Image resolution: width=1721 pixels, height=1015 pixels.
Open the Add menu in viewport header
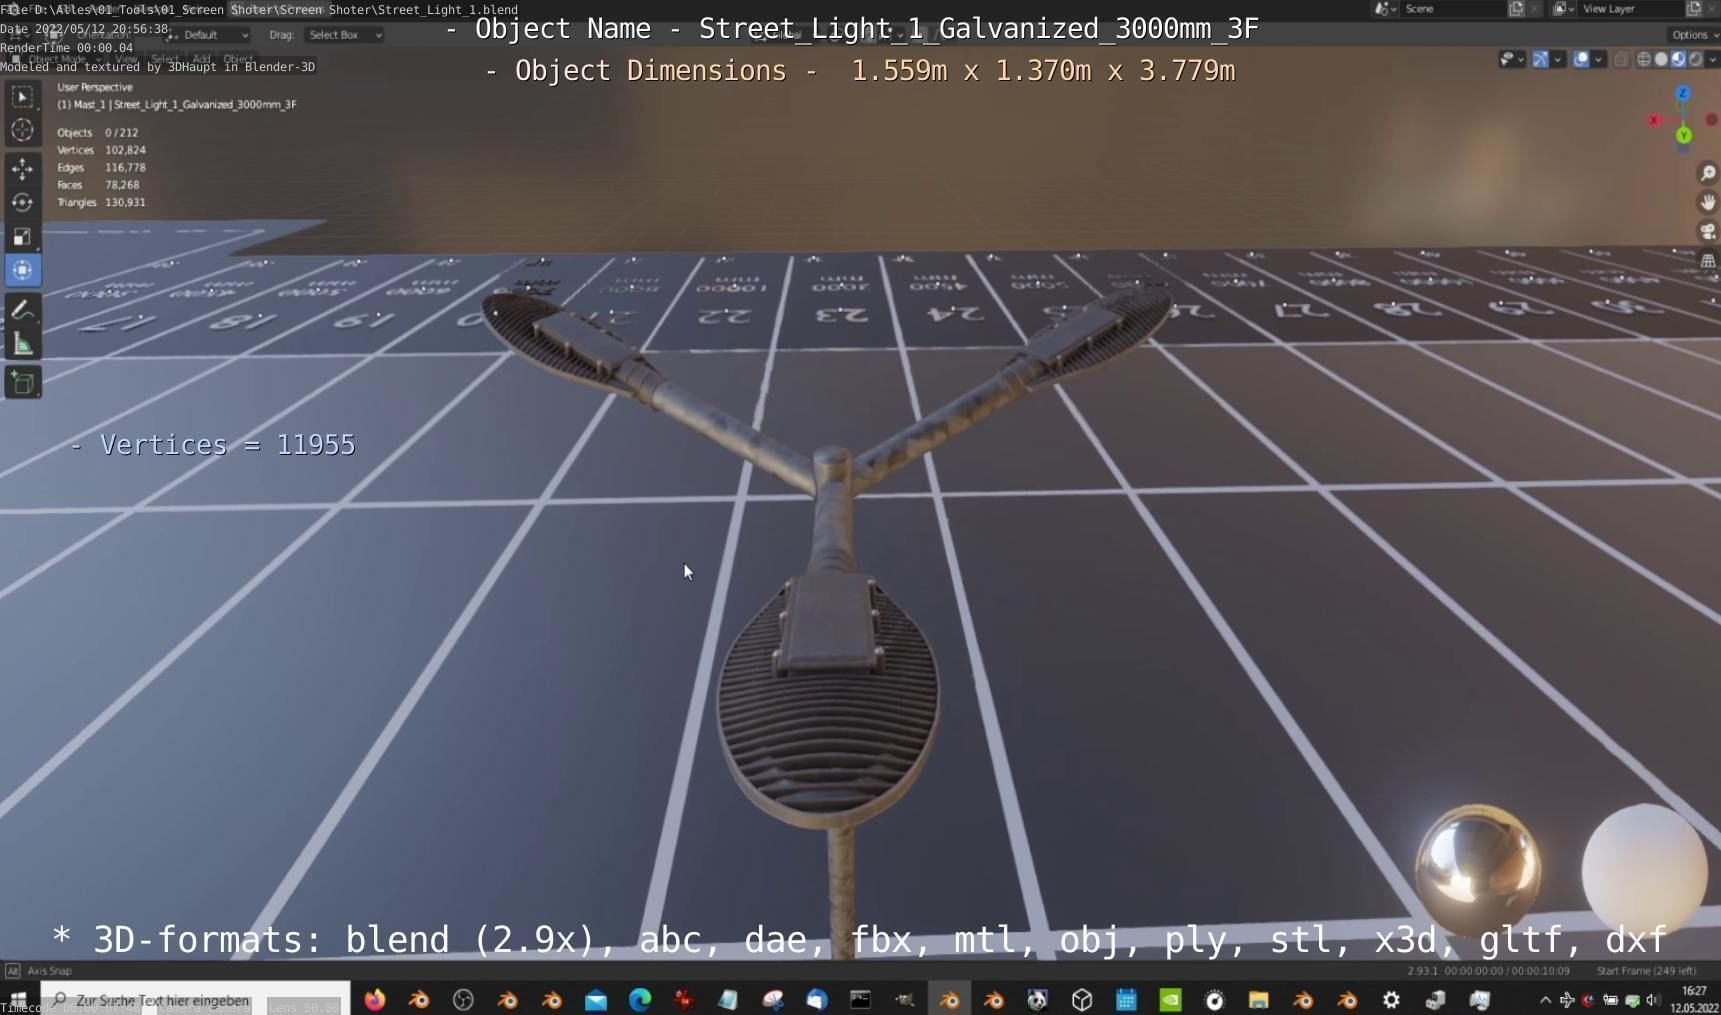201,60
